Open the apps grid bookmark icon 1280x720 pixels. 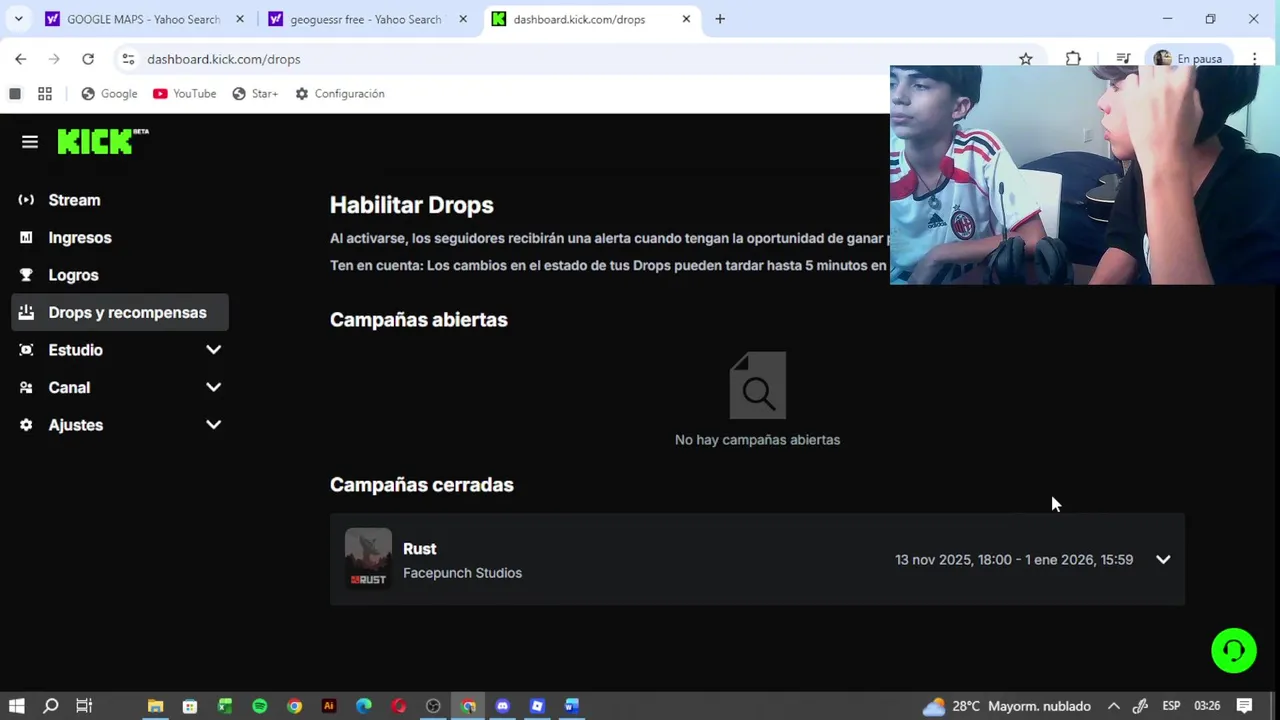pyautogui.click(x=45, y=94)
